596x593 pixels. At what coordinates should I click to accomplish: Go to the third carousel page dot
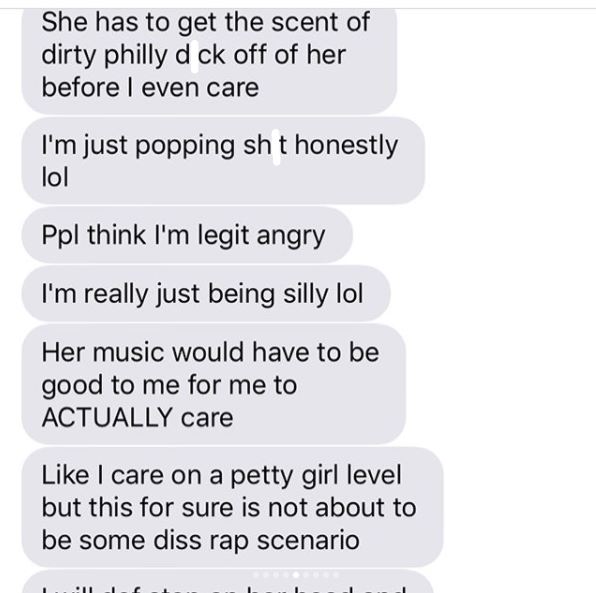(x=276, y=575)
